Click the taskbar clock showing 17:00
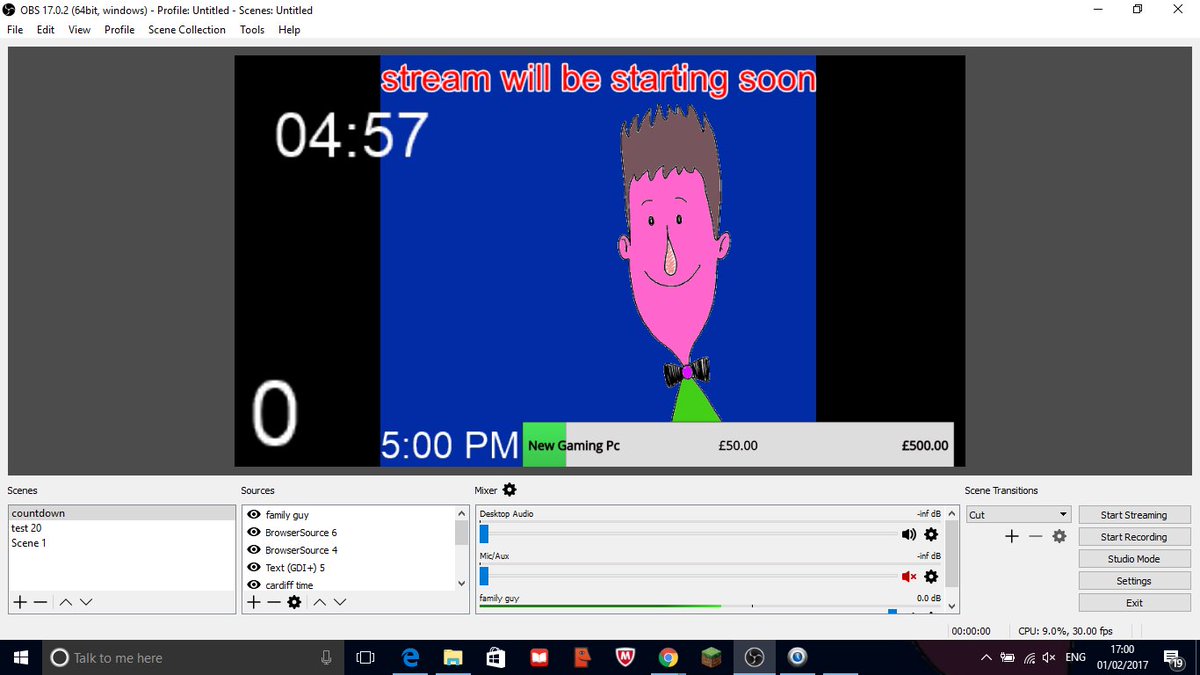The image size is (1200, 675). click(x=1122, y=657)
